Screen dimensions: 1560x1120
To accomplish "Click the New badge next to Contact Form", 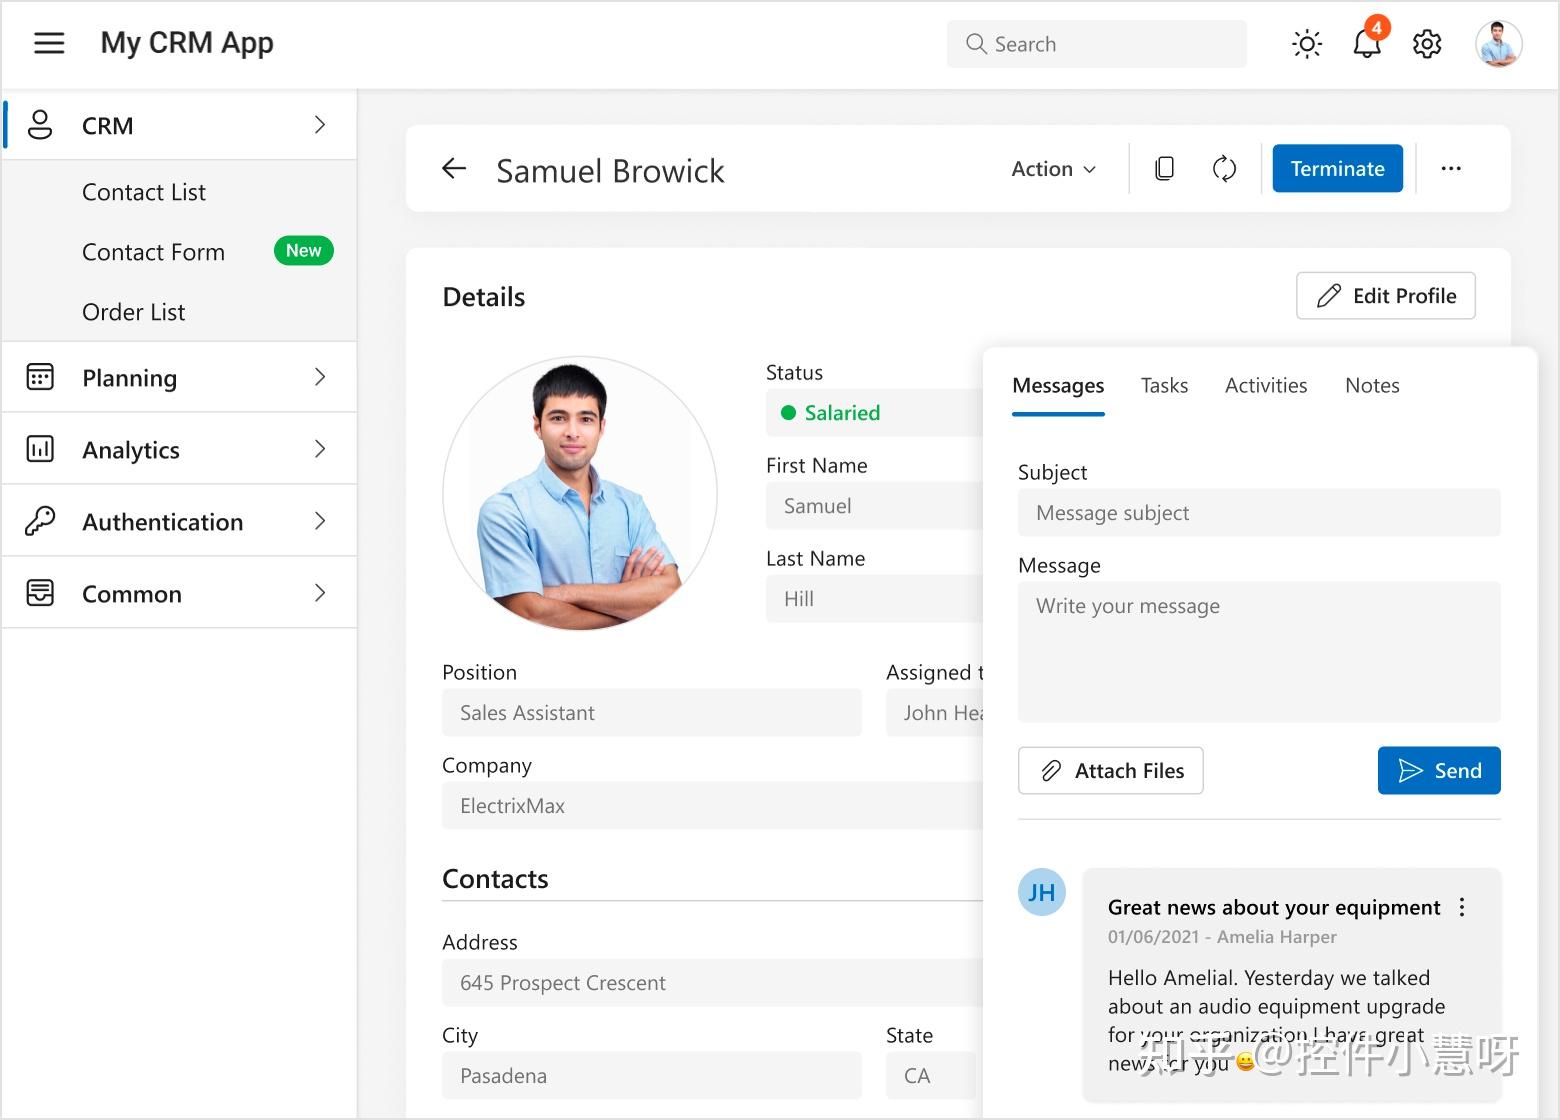I will 304,251.
